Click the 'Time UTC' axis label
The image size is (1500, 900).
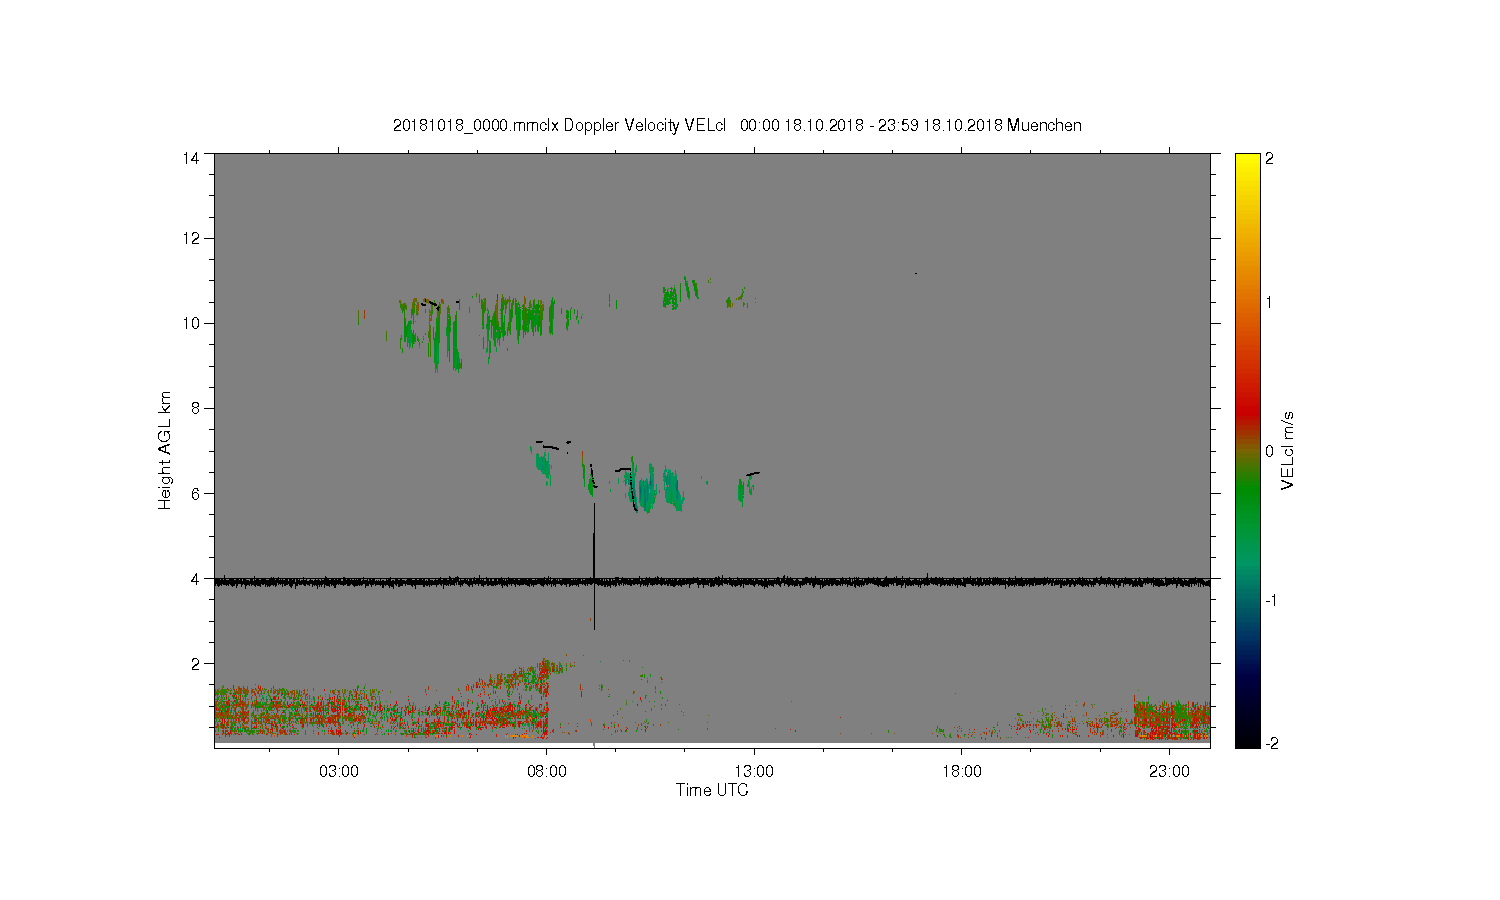coord(712,790)
